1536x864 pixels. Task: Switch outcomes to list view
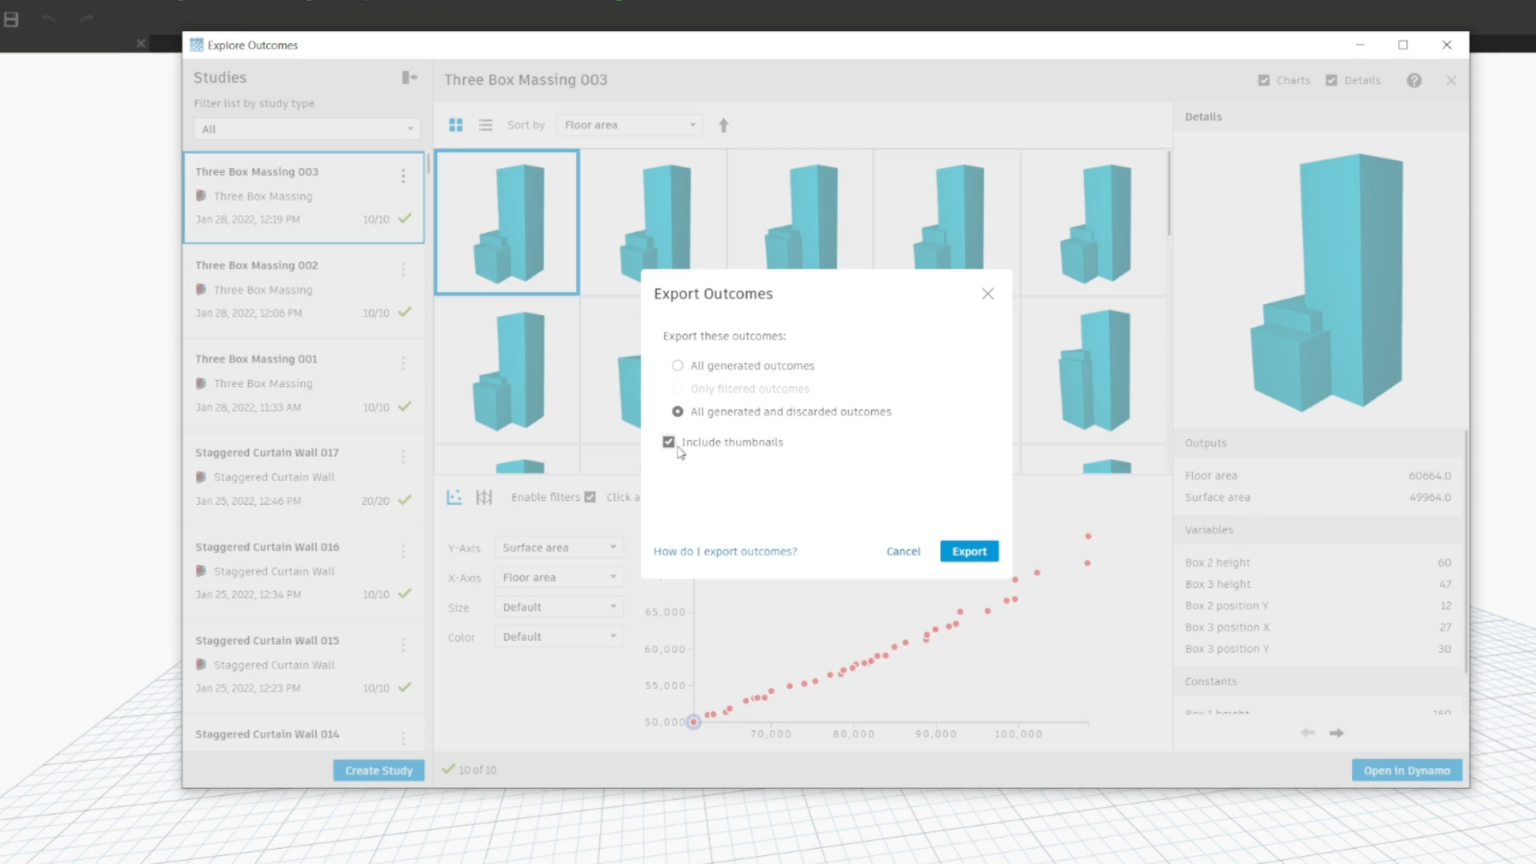point(486,125)
